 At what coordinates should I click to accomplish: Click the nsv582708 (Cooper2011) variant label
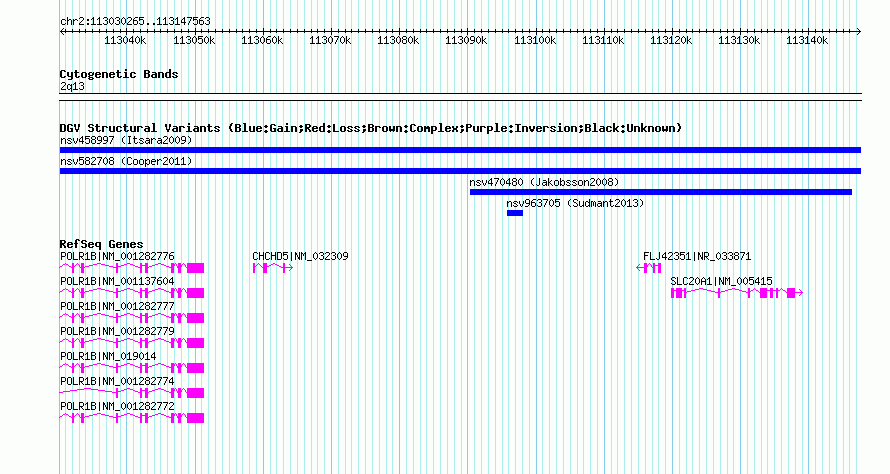coord(126,161)
